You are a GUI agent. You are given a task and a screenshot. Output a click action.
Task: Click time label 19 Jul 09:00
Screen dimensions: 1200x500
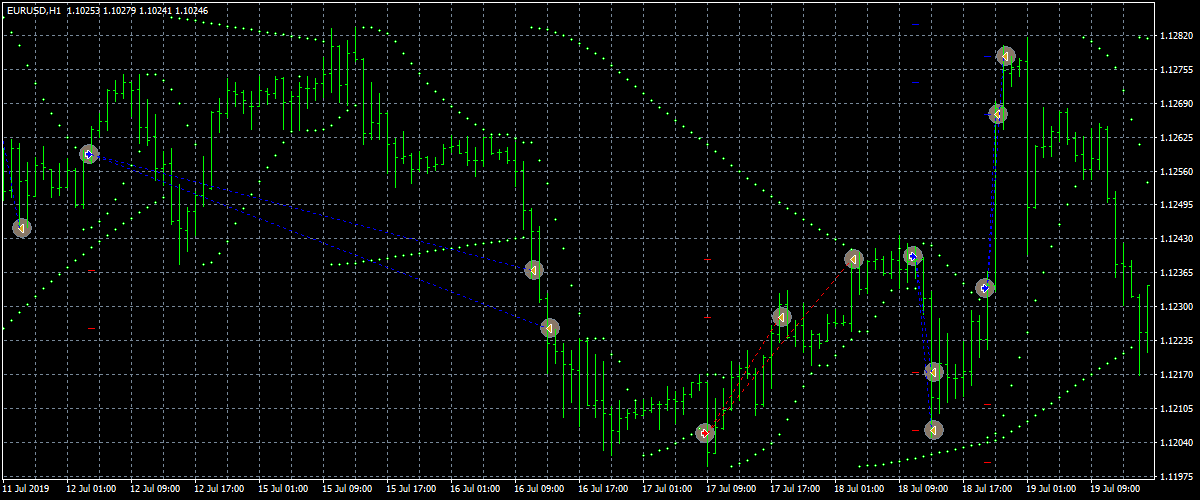(x=1114, y=490)
